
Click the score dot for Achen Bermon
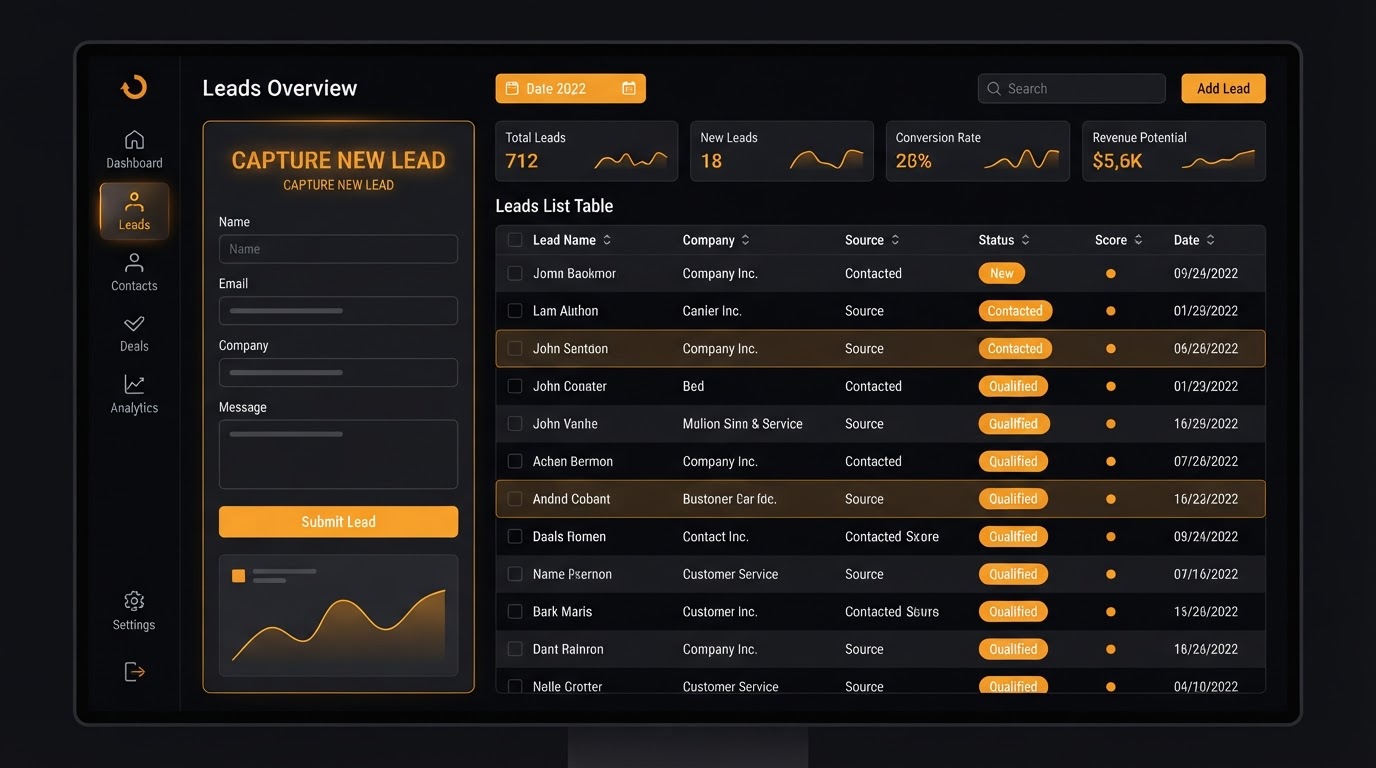1111,461
